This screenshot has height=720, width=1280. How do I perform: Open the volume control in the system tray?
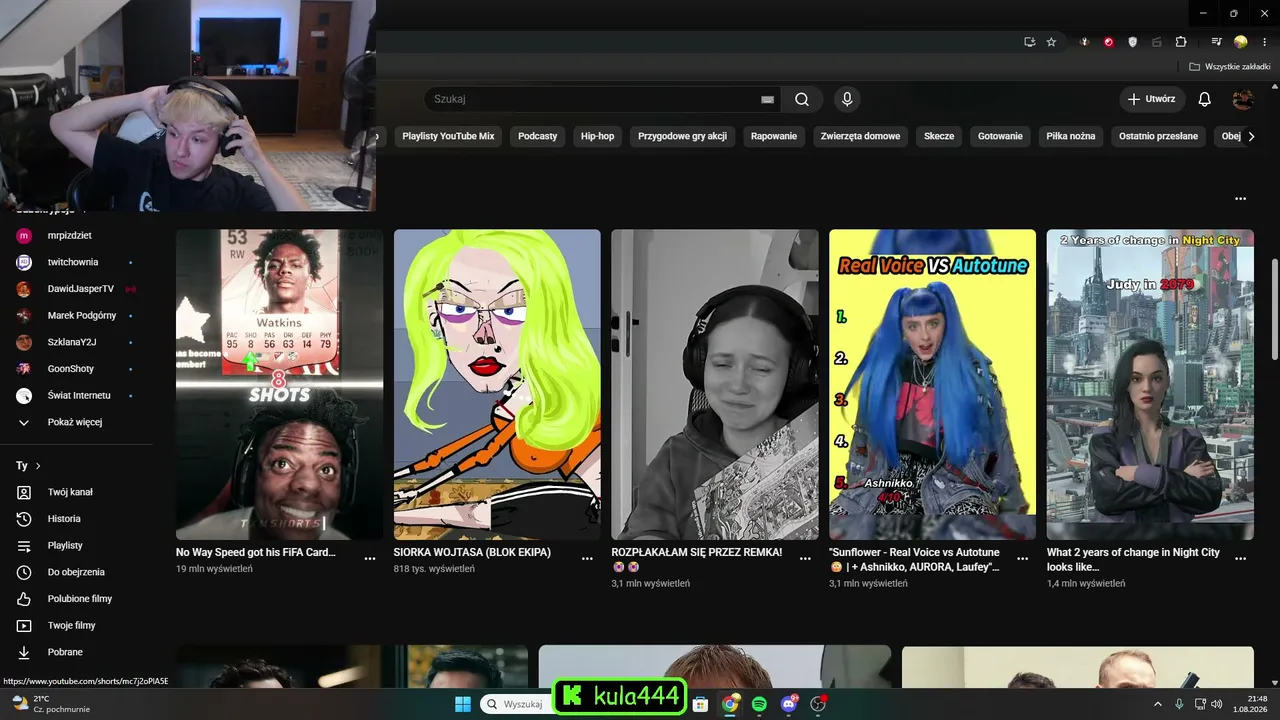tap(1217, 704)
